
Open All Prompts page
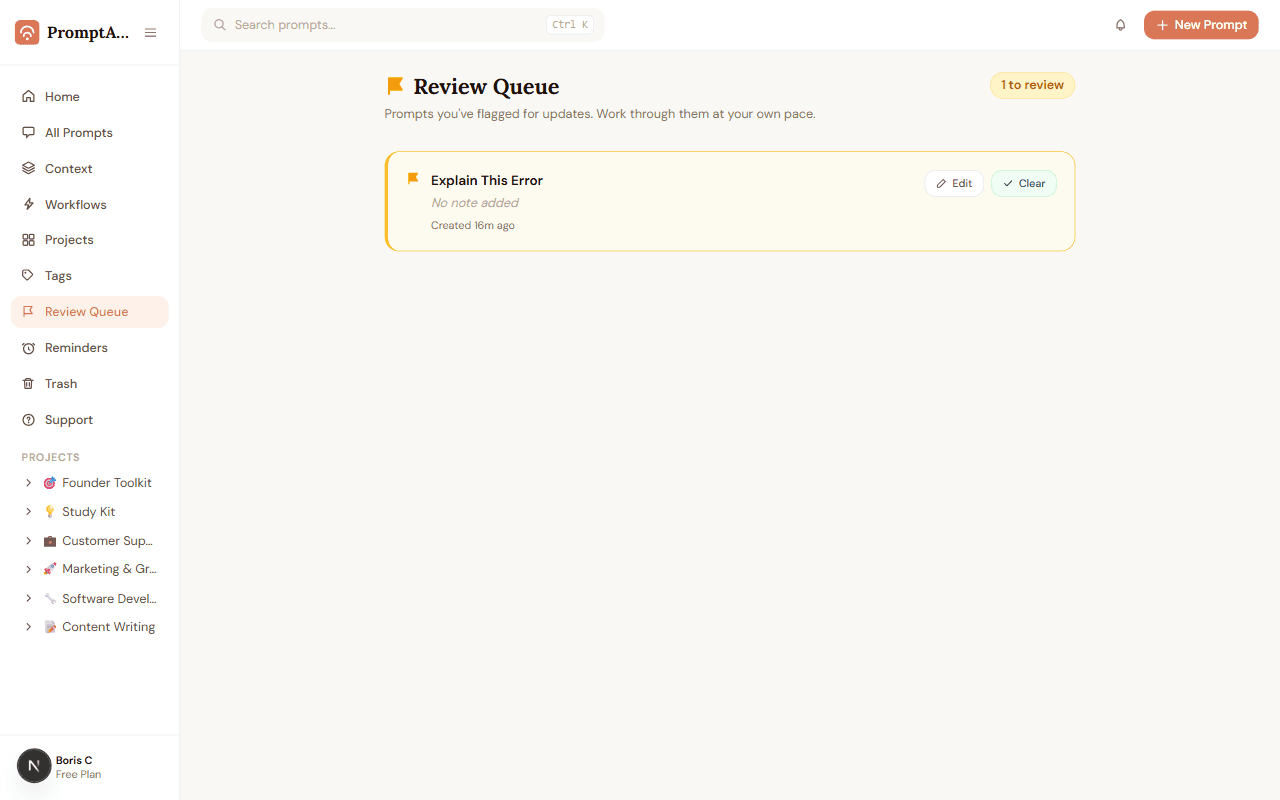click(90, 133)
